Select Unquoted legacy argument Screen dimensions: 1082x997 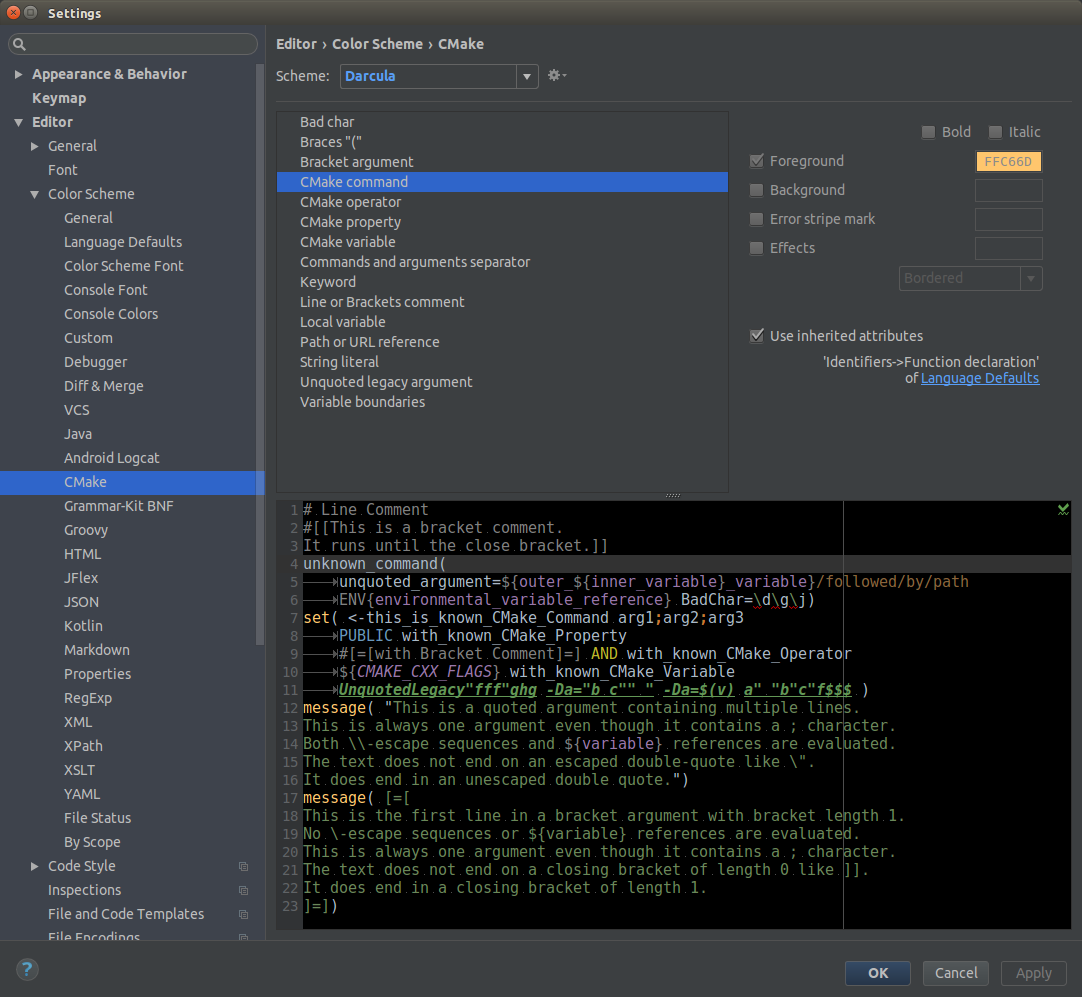pos(502,382)
